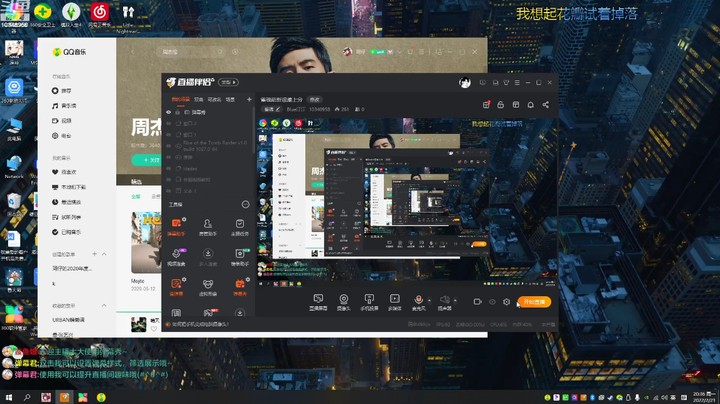Toggle visibility of the monitor capture source
The image size is (720, 404).
click(169, 112)
